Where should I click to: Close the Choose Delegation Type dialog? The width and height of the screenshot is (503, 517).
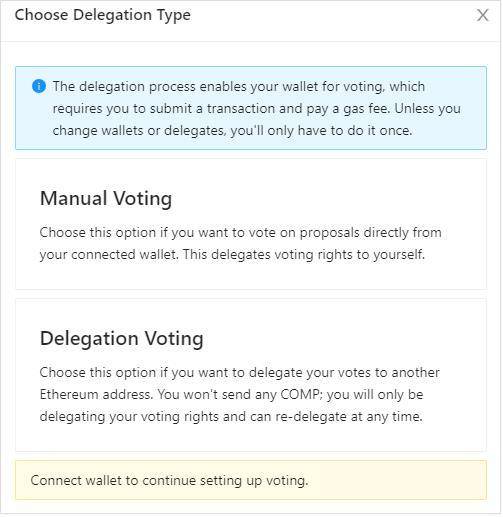(x=482, y=15)
